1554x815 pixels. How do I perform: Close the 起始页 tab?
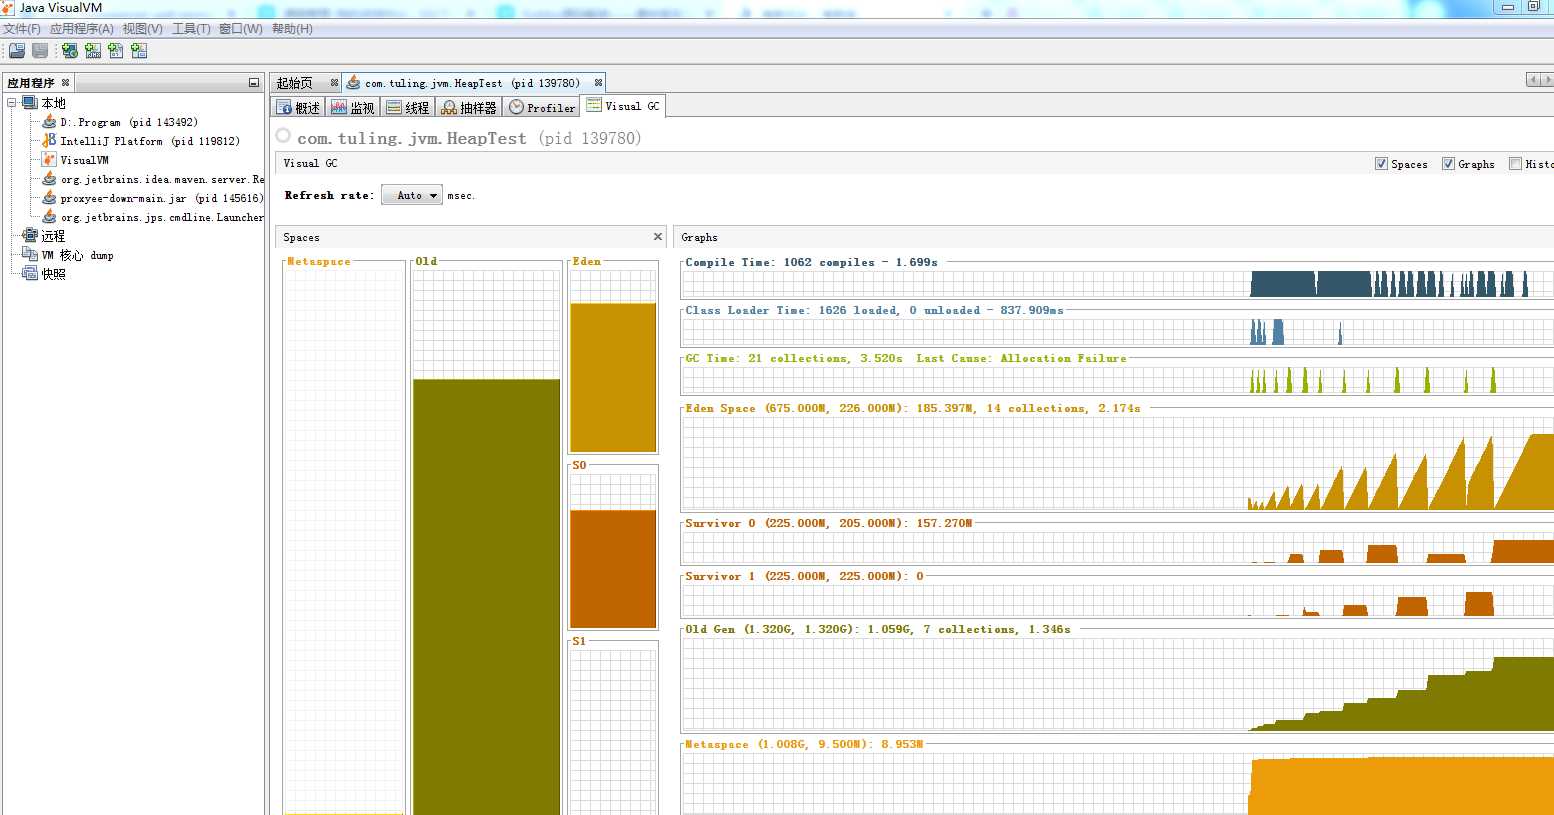[334, 83]
